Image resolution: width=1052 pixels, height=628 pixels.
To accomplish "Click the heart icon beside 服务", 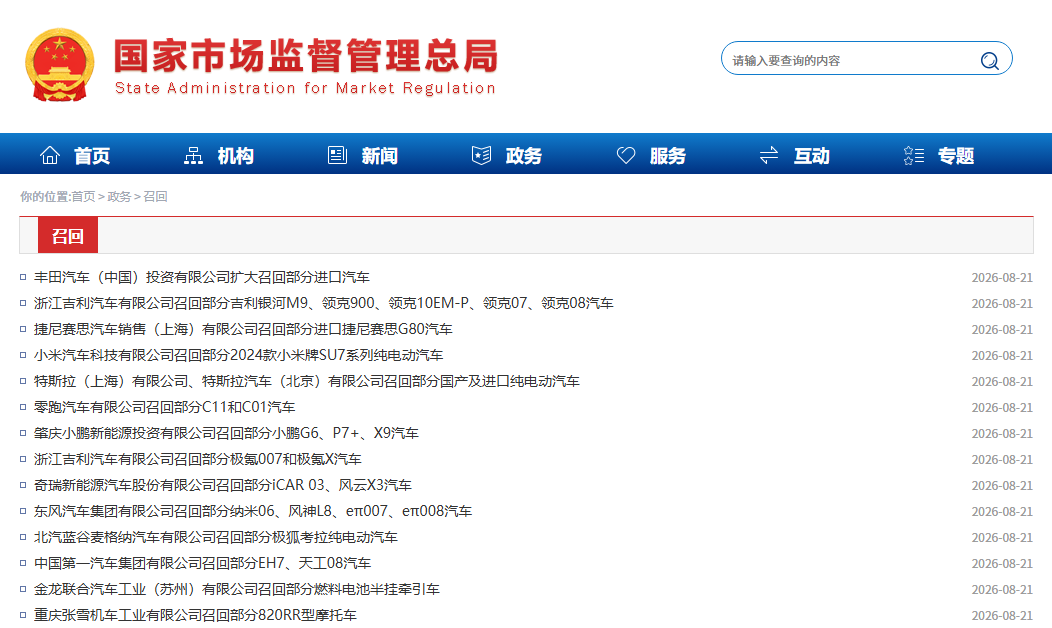I will click(x=626, y=156).
